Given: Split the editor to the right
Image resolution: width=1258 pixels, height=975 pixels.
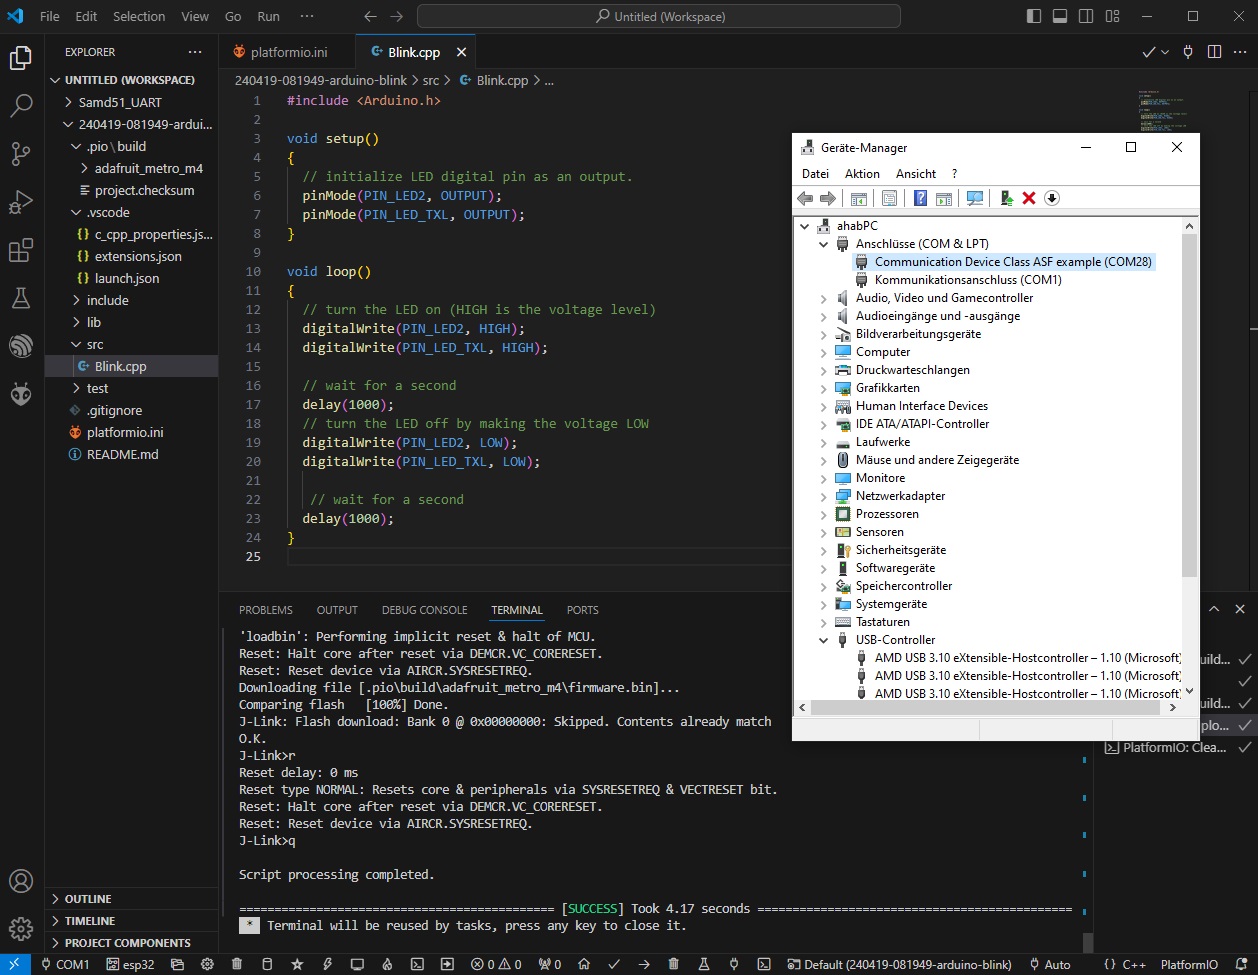Looking at the screenshot, I should click(1214, 52).
